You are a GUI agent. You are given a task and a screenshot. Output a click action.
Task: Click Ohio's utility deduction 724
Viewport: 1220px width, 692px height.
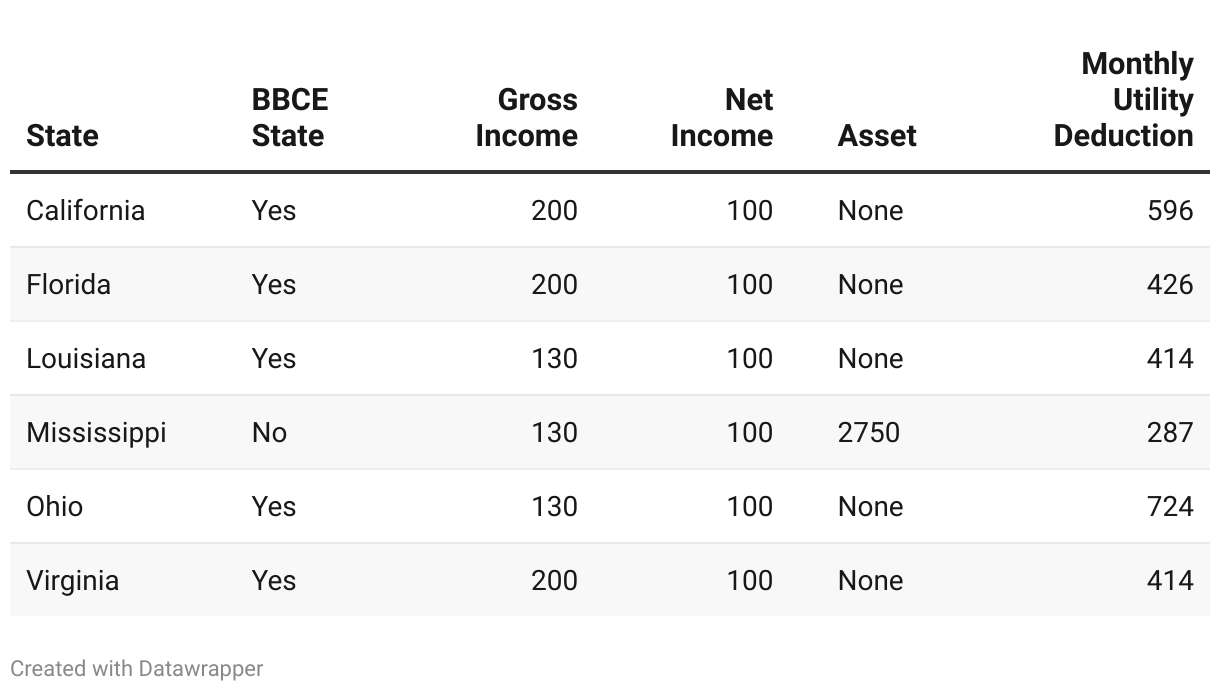pos(1170,507)
